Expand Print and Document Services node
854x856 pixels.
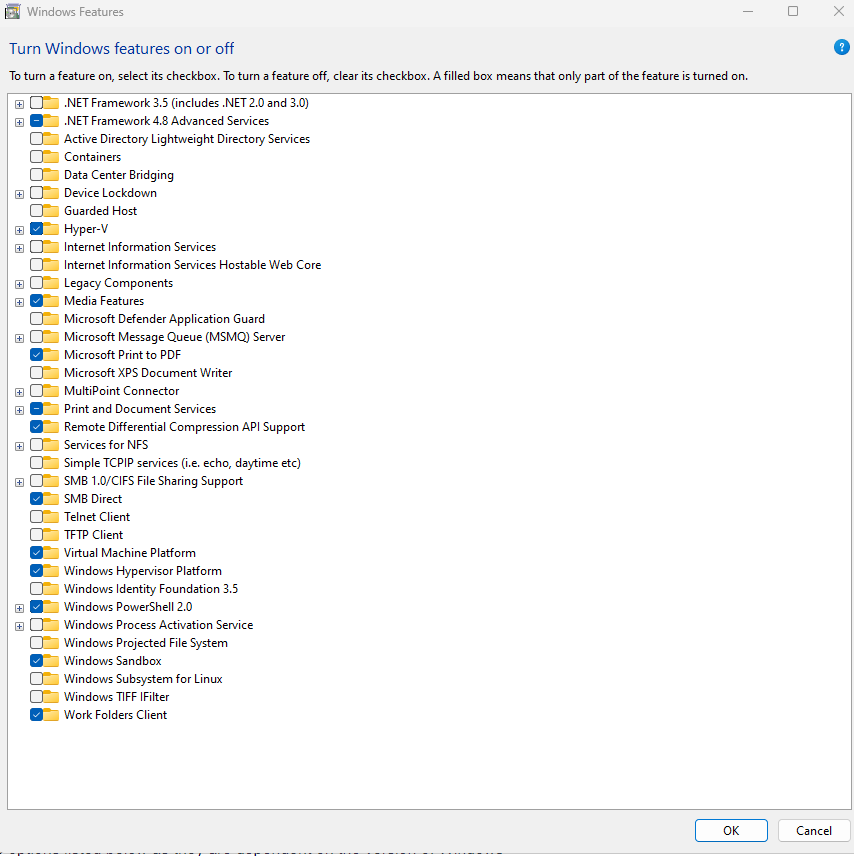tap(19, 410)
